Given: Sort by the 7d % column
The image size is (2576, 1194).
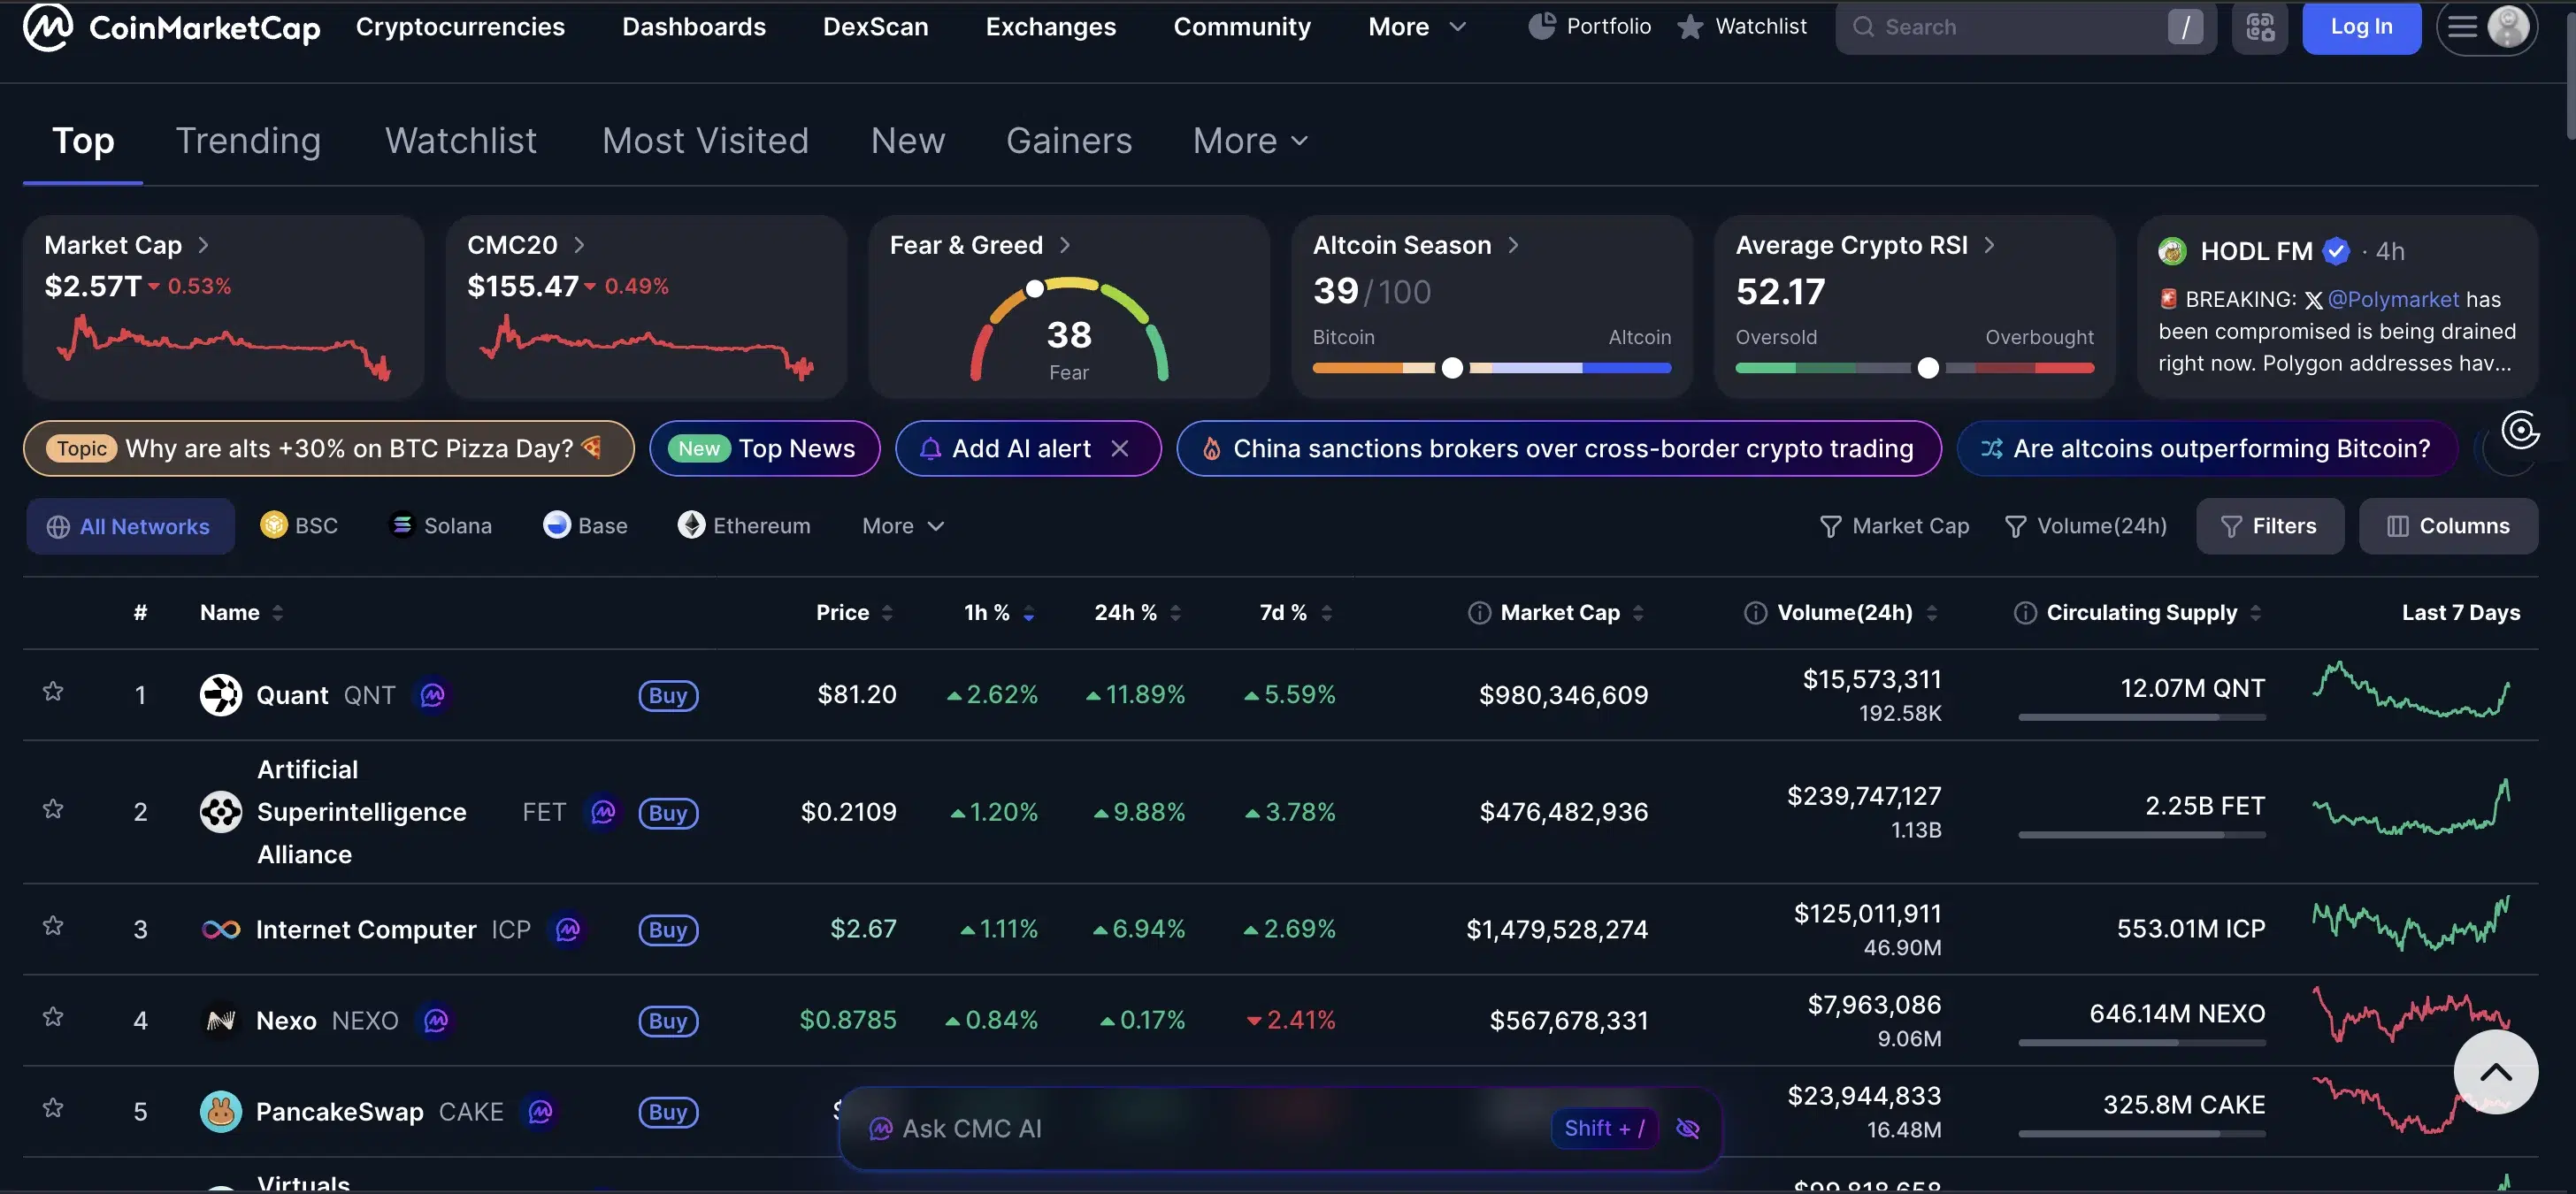Looking at the screenshot, I should (x=1295, y=613).
